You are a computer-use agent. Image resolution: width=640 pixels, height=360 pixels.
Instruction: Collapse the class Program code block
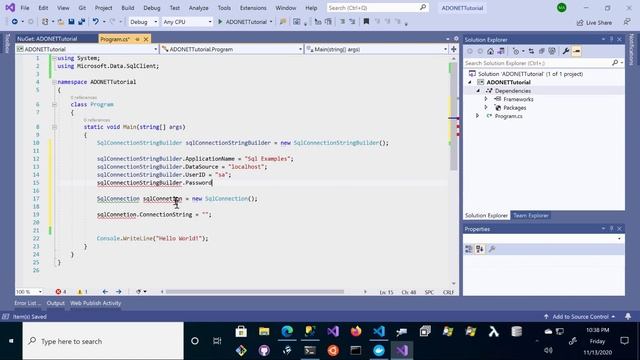54,104
